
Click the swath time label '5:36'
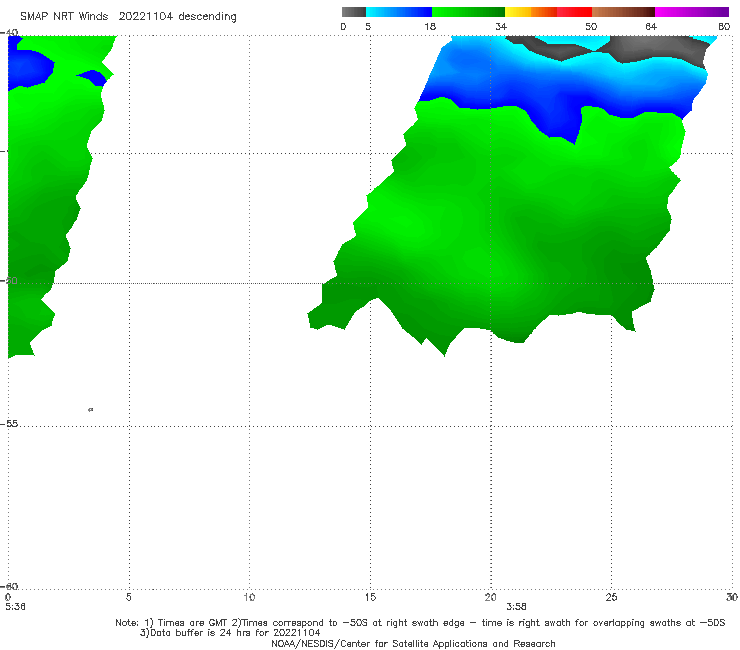(15, 607)
